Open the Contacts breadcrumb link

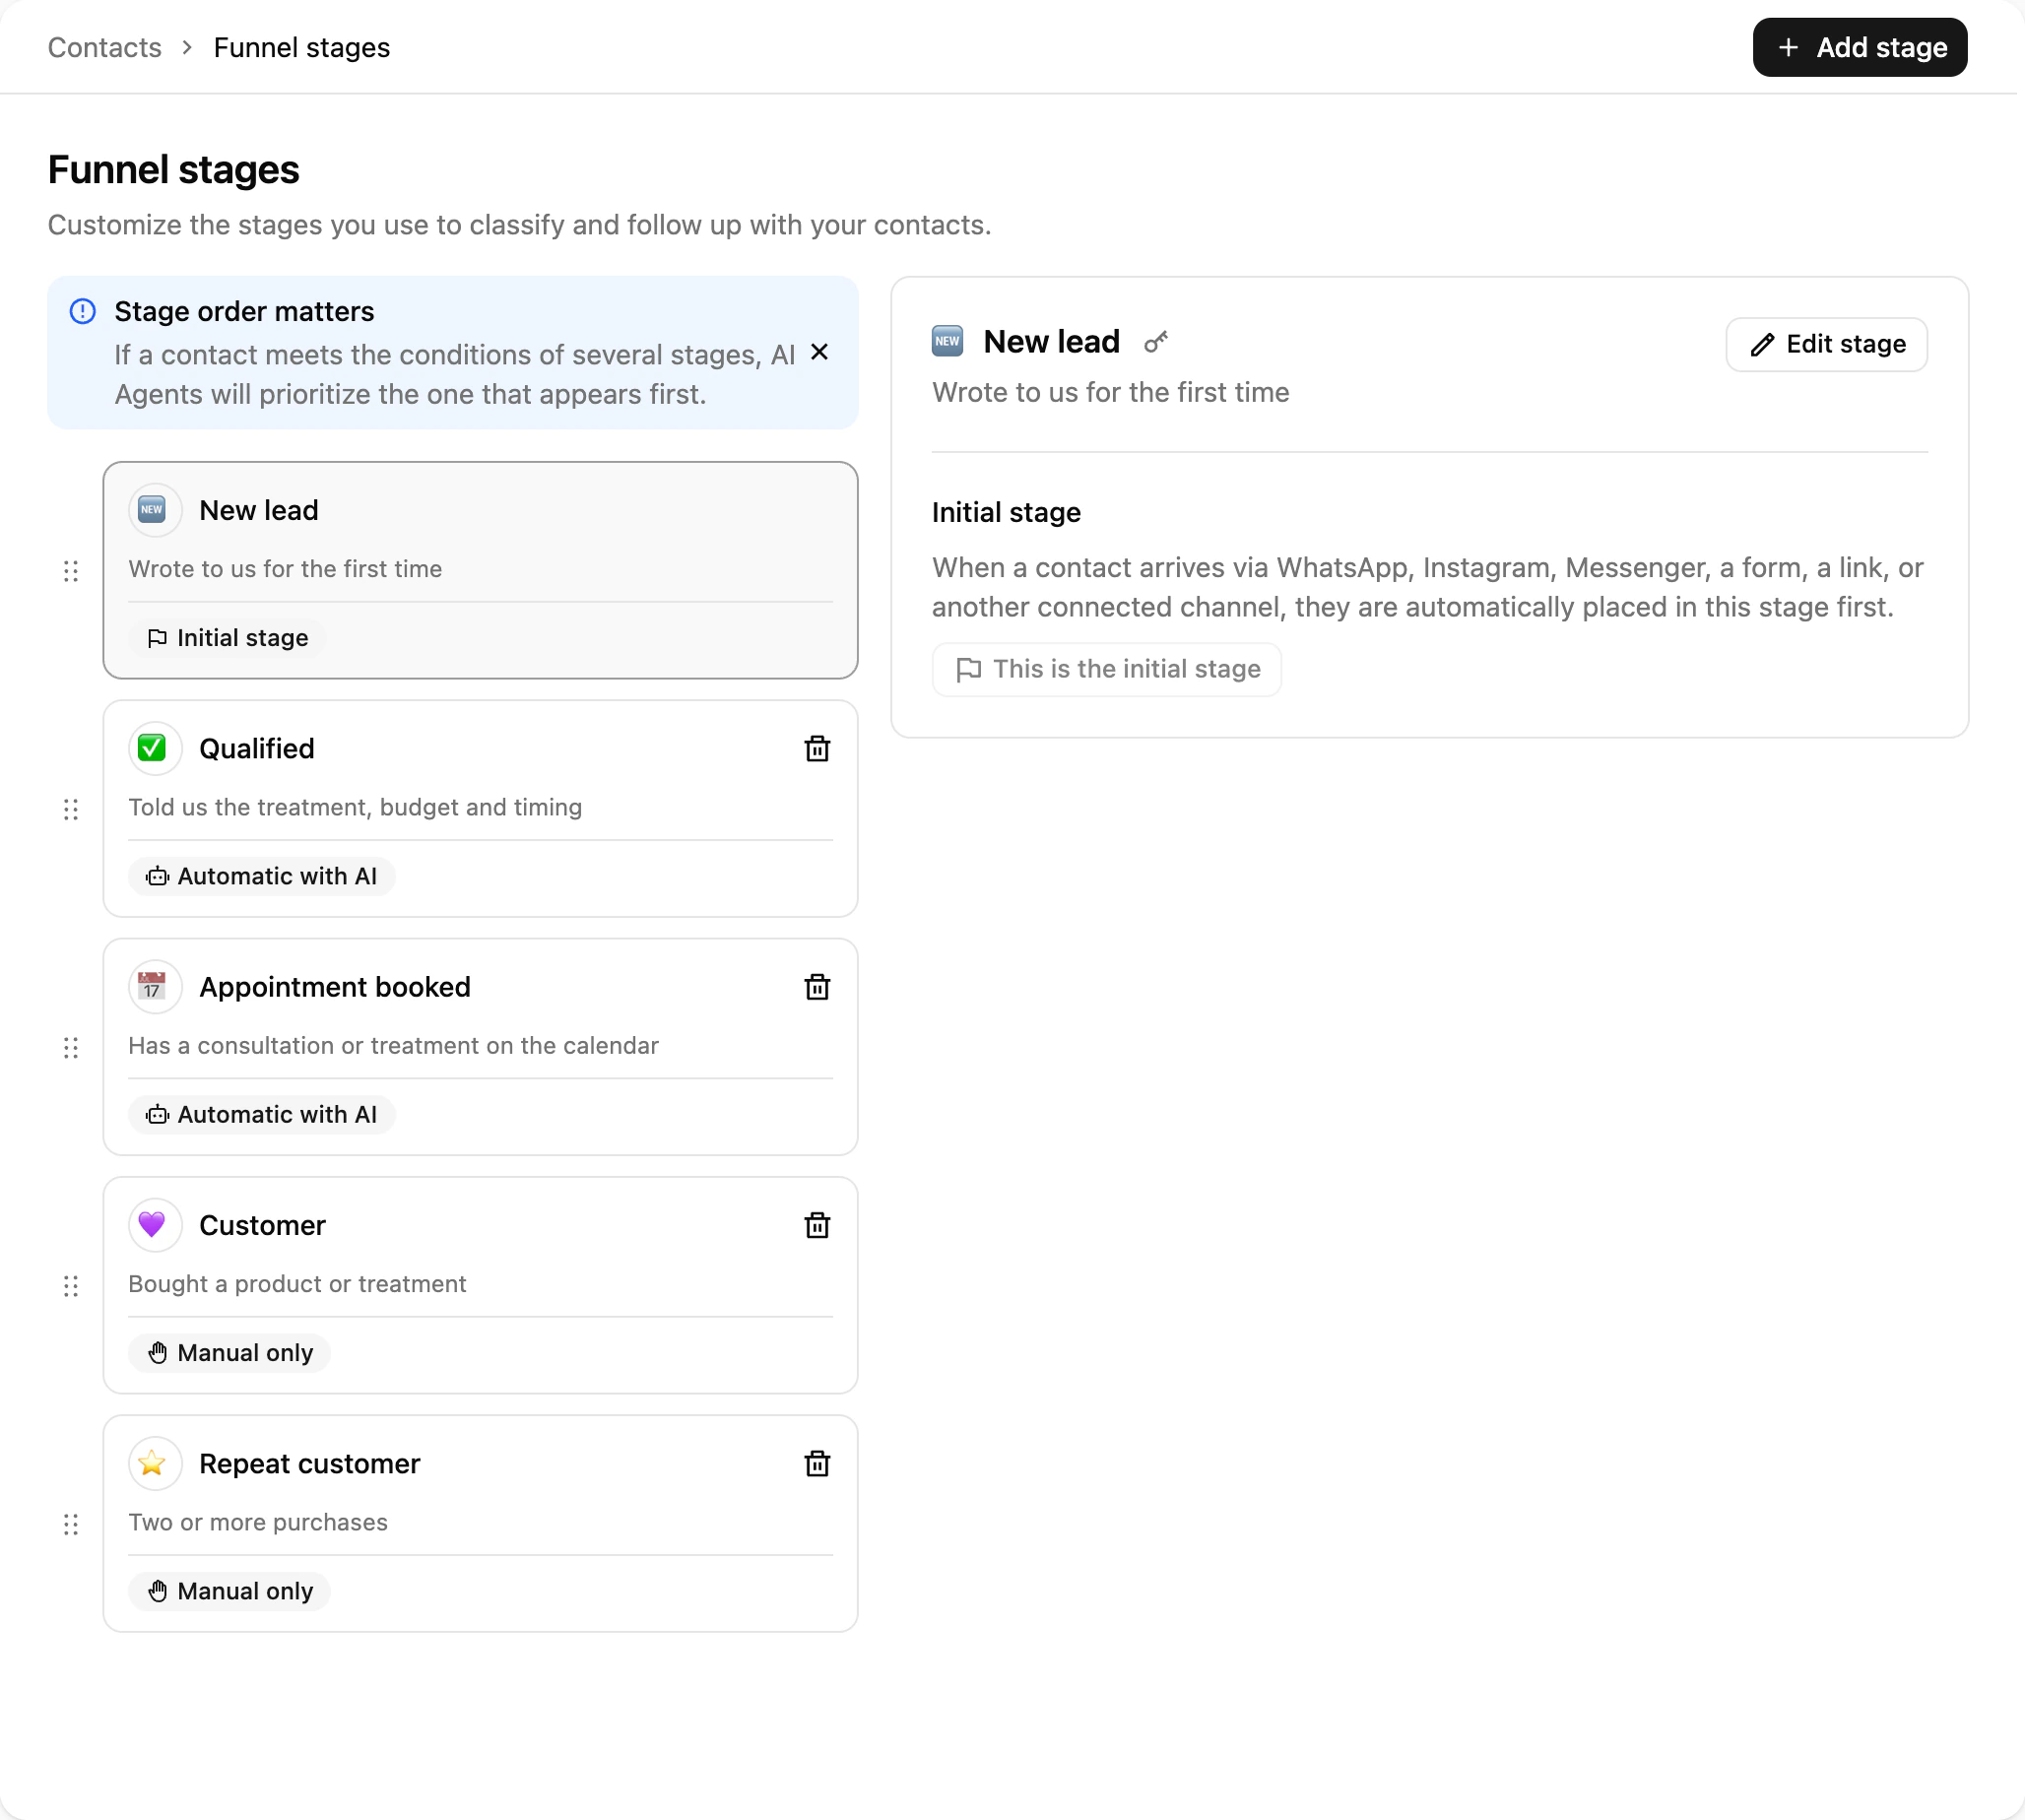point(104,47)
